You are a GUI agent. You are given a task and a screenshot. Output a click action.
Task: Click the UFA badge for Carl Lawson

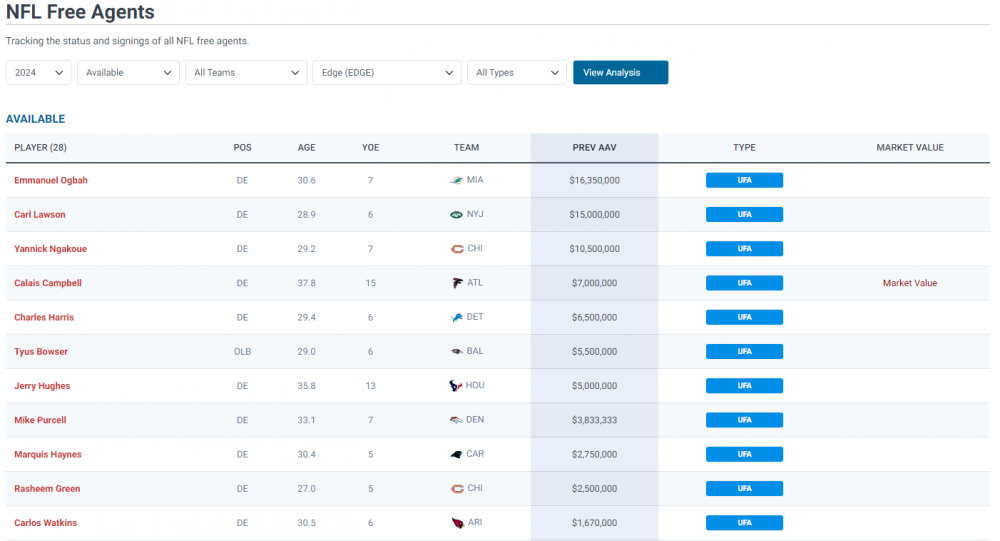[x=744, y=215]
